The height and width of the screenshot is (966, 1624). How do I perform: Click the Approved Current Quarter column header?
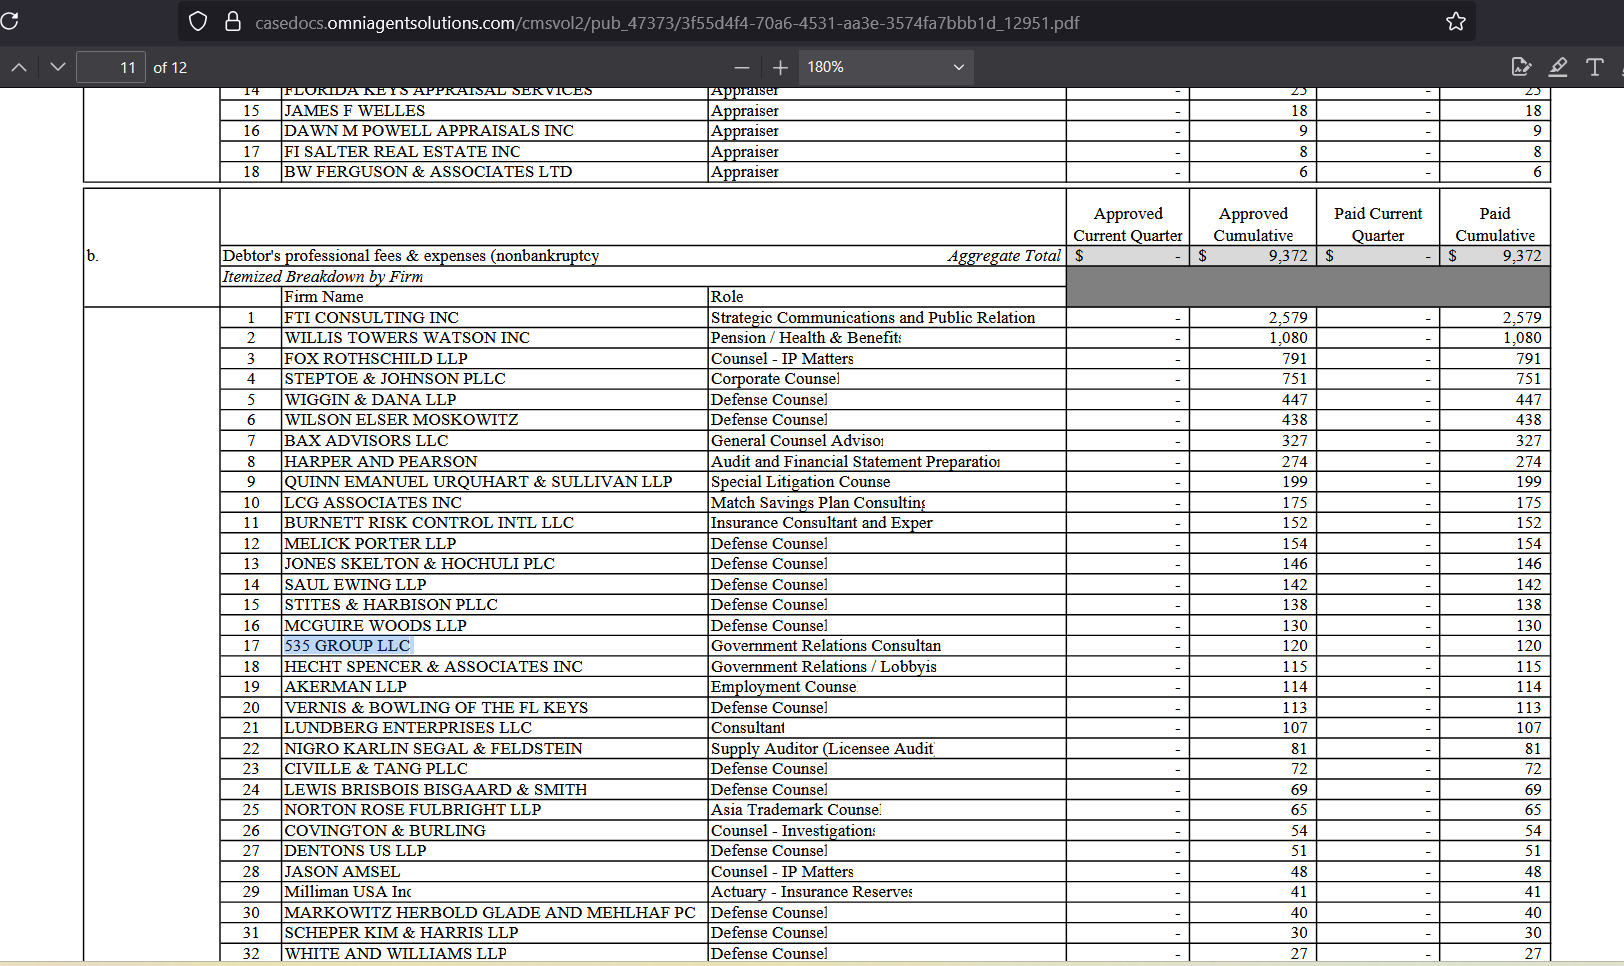click(1127, 224)
